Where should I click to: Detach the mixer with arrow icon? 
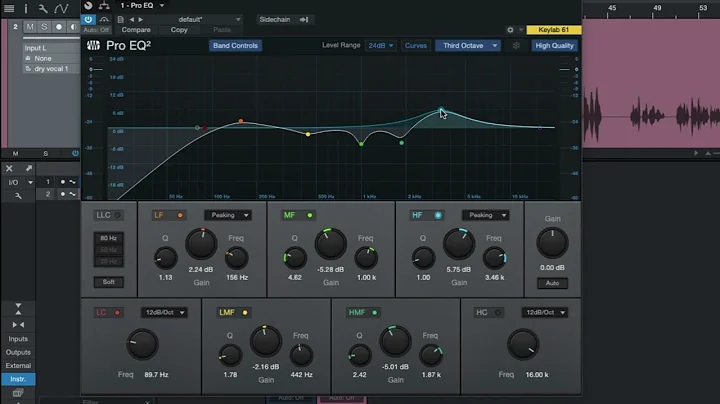click(28, 168)
